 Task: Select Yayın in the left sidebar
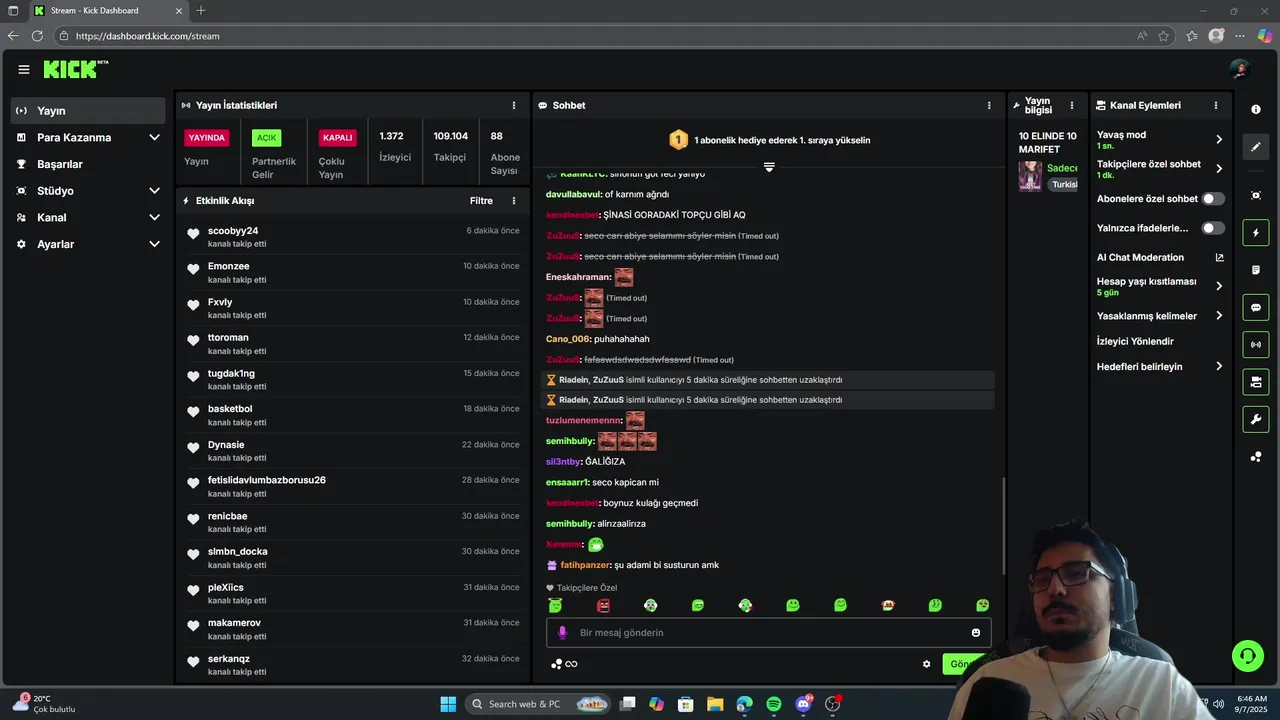coord(88,111)
